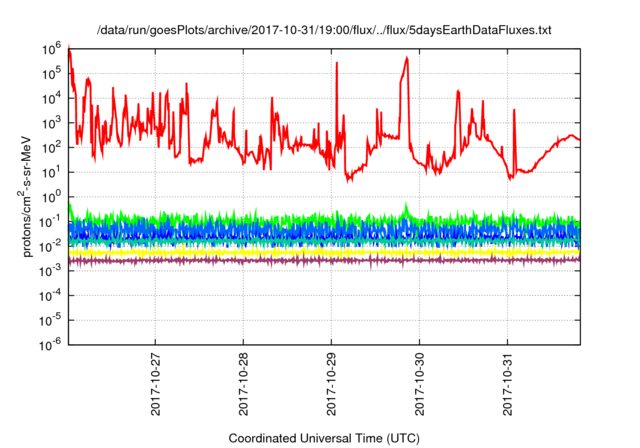Click the 10^-4 y-axis tick label
Image resolution: width=640 pixels, height=448 pixels.
(x=50, y=296)
